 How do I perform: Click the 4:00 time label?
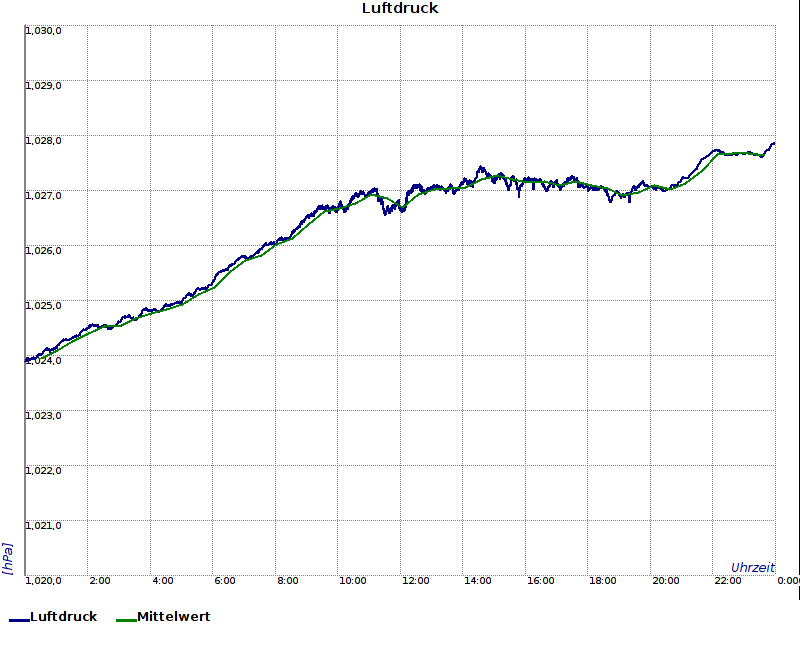click(163, 581)
